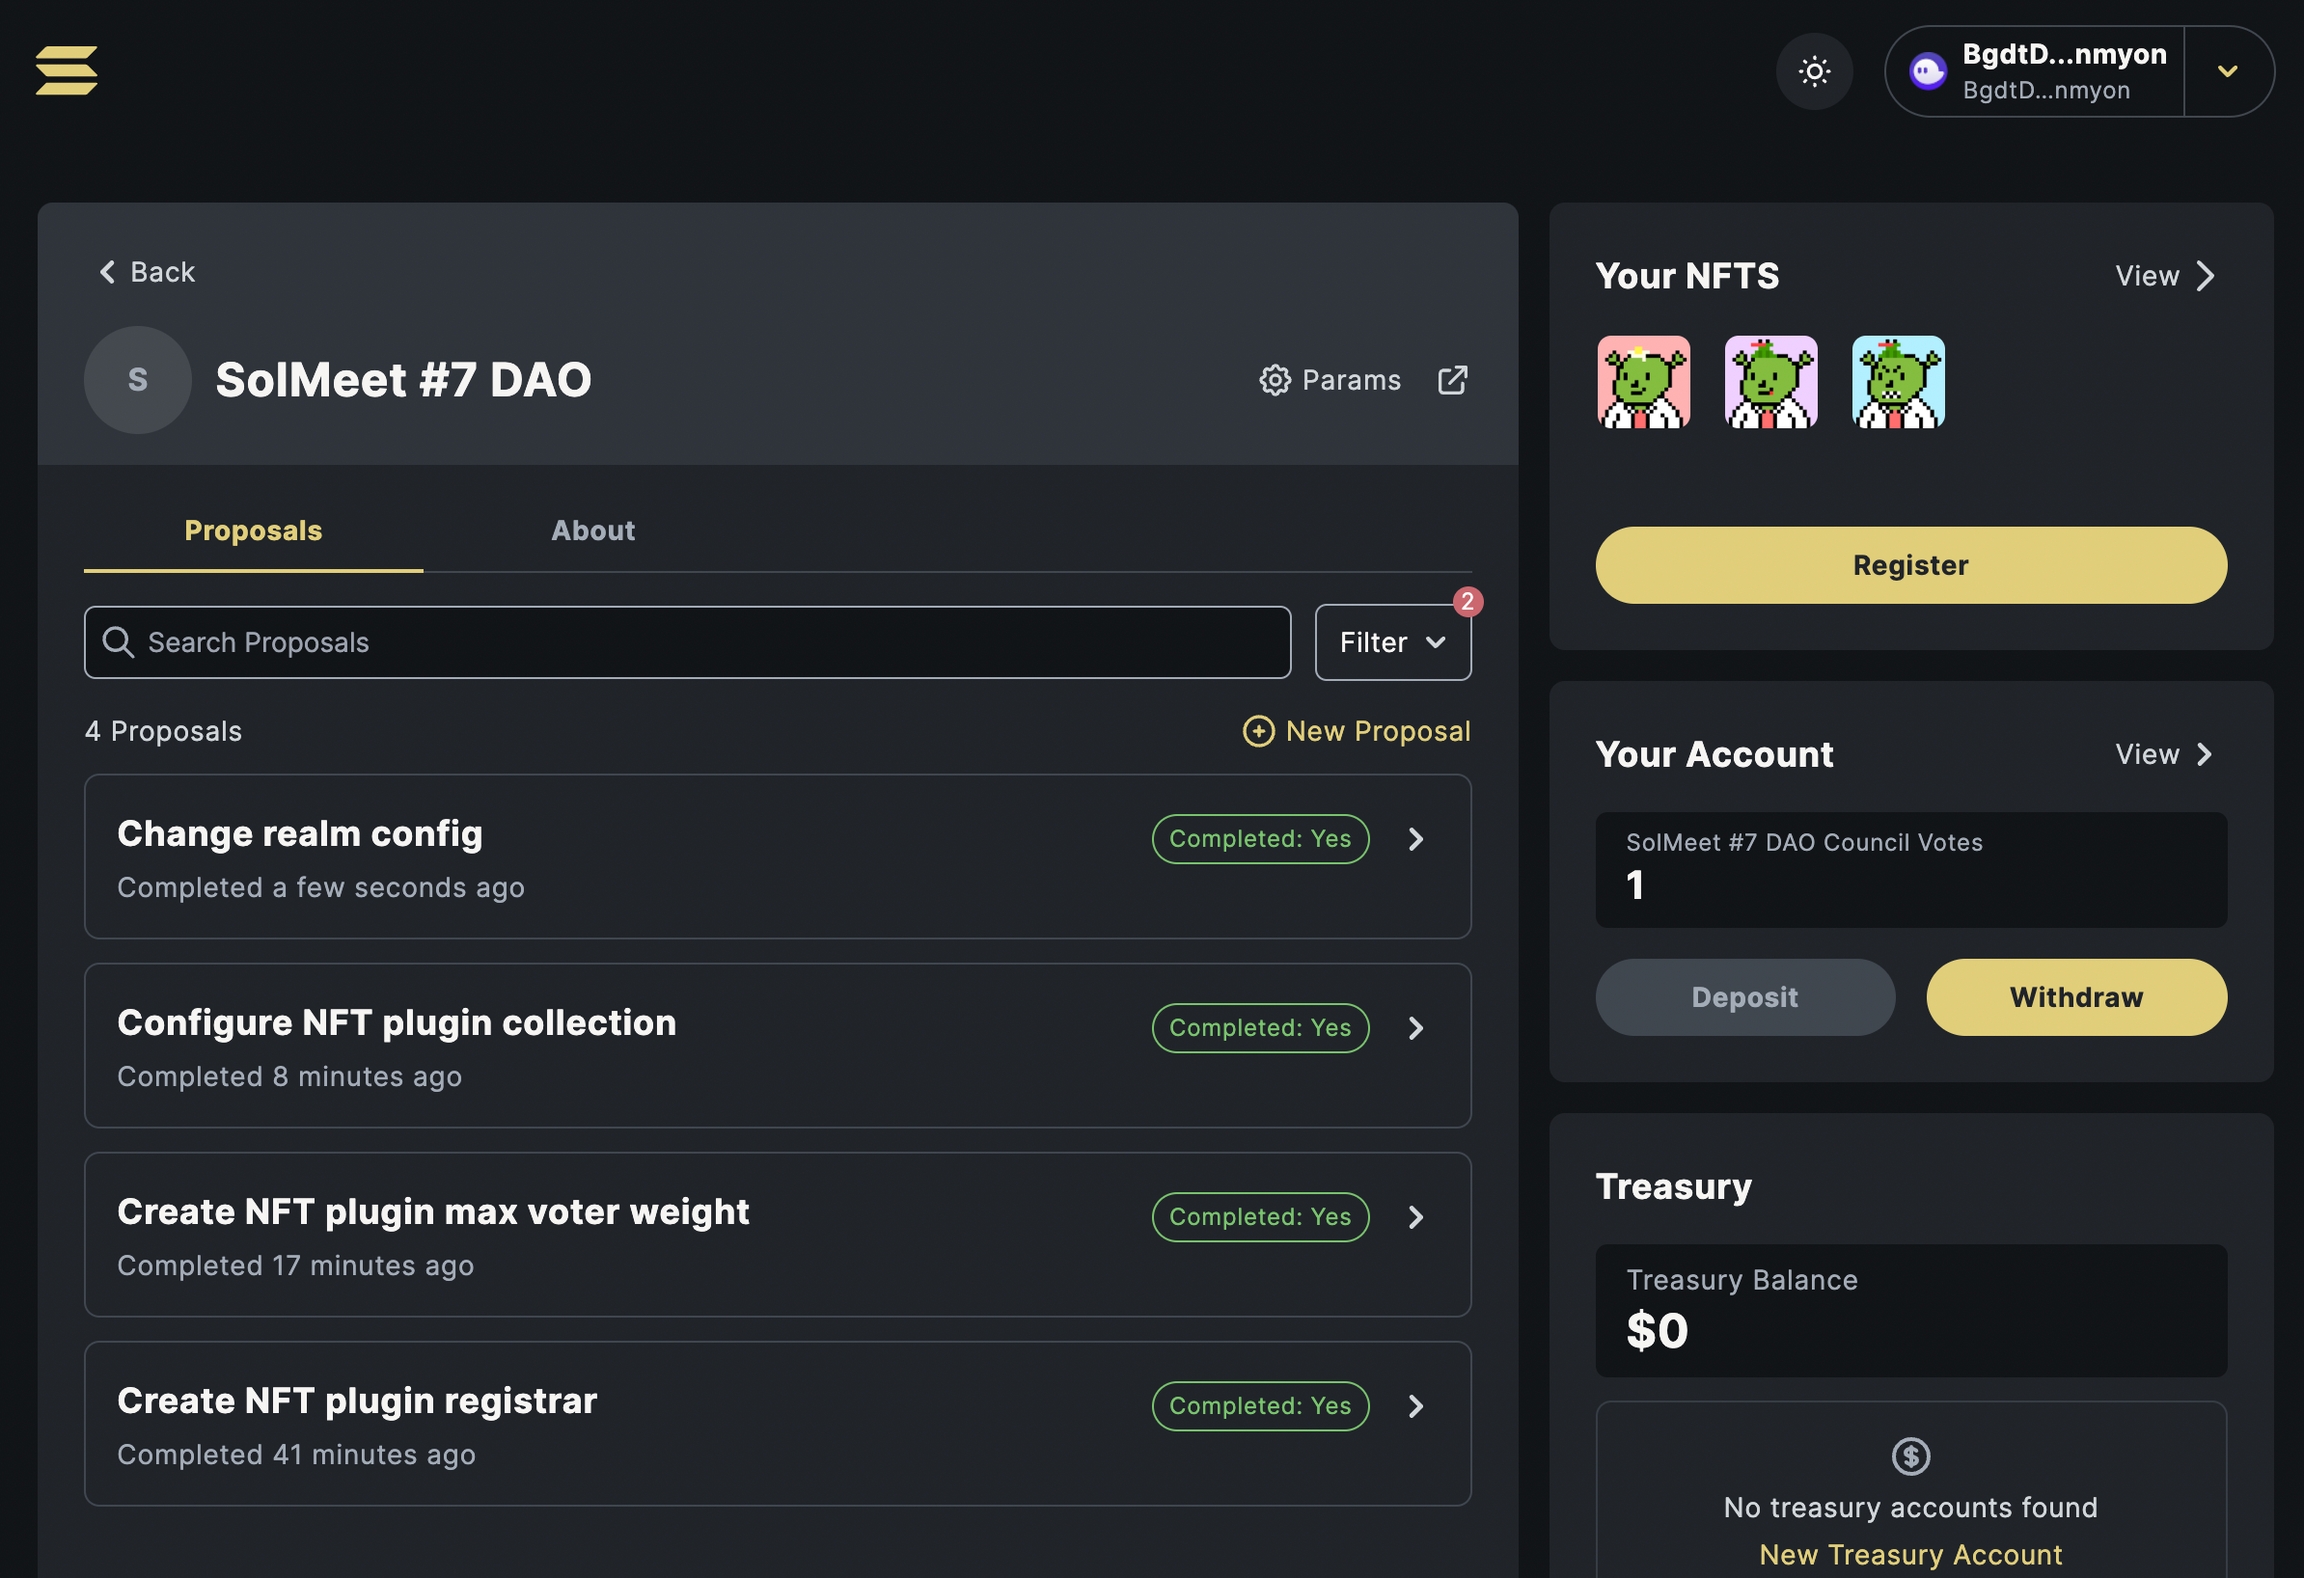
Task: Select the Proposals tab
Action: click(253, 530)
